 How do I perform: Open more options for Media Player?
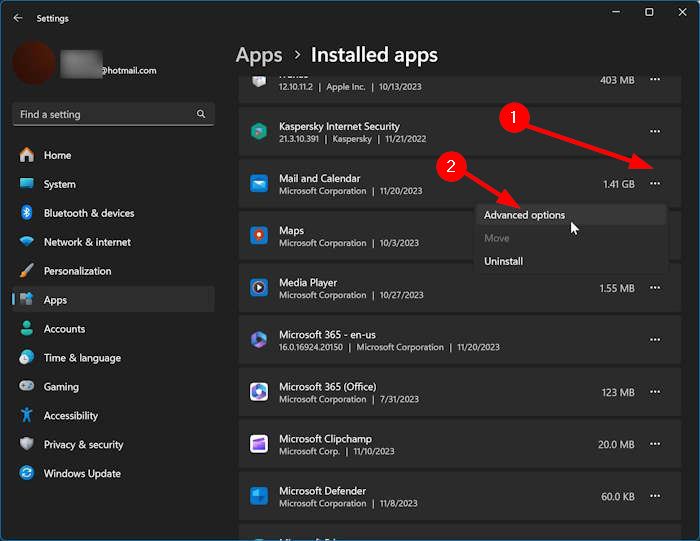[655, 288]
